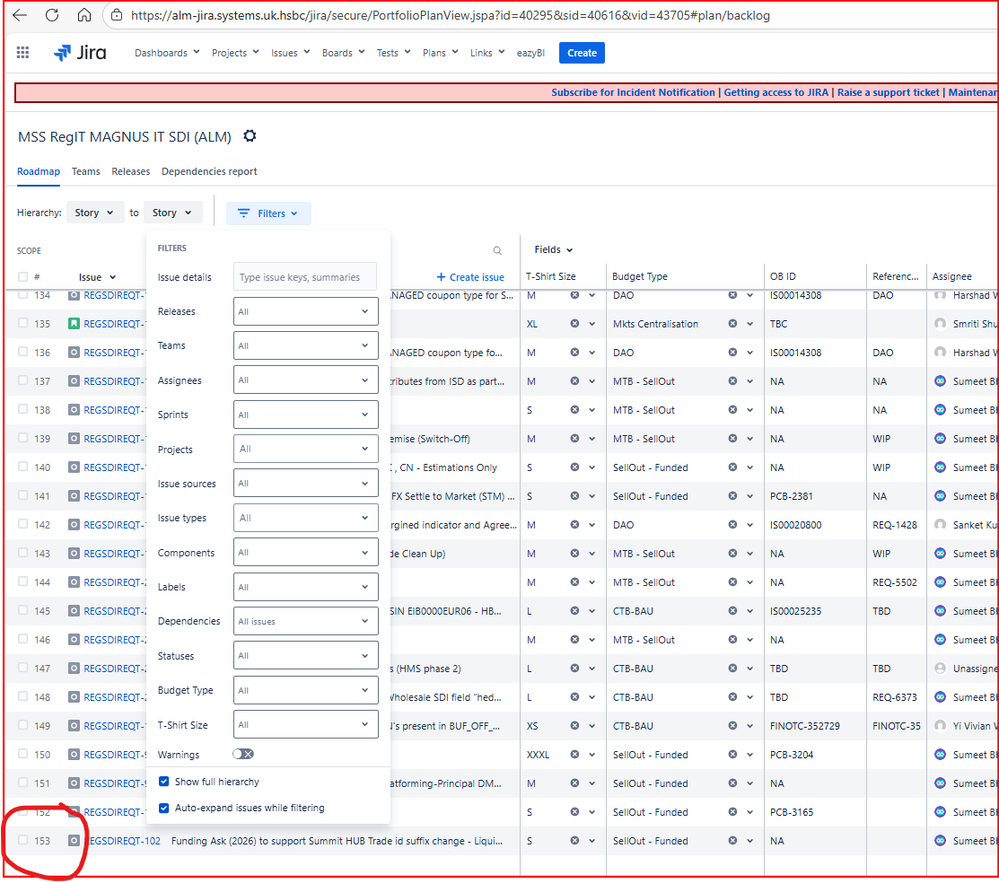The width and height of the screenshot is (999, 882).
Task: Click issue type icon of row 153
Action: (x=74, y=841)
